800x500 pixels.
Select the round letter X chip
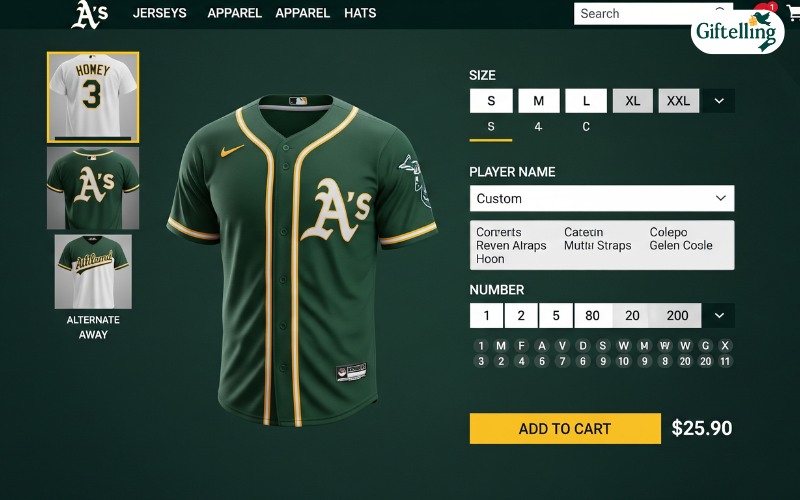725,346
